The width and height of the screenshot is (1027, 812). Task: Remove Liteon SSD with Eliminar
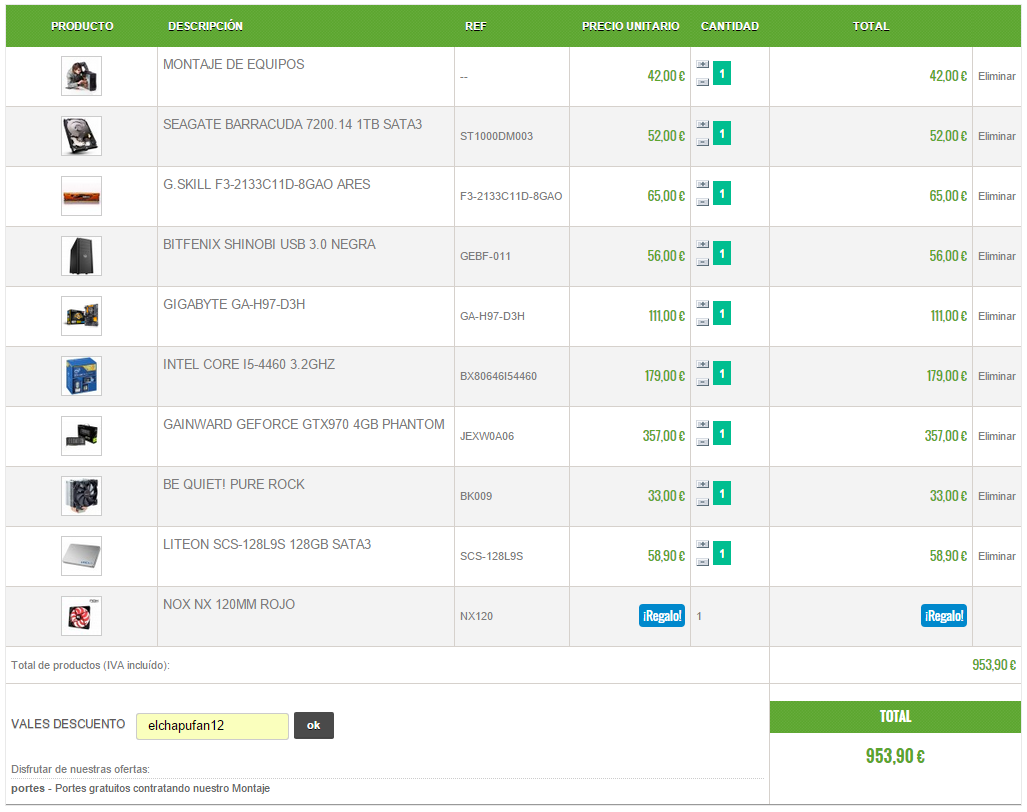(996, 556)
